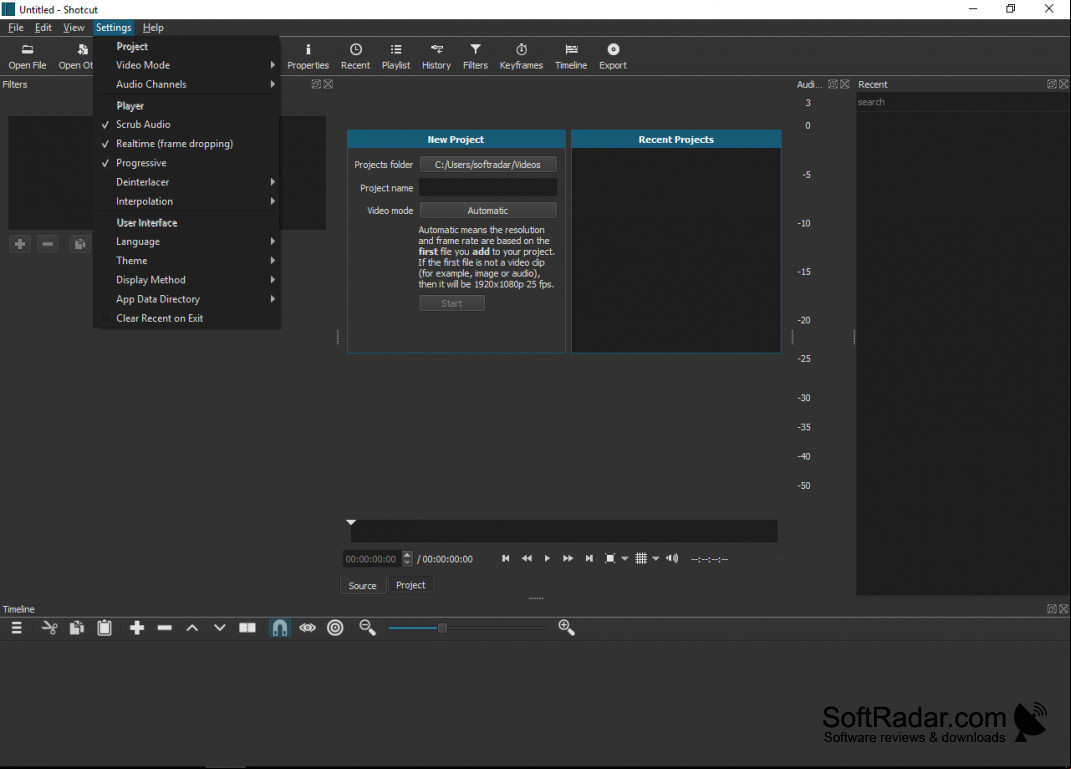Expand Deinterlacer submenu
This screenshot has height=769, width=1071.
click(x=186, y=182)
